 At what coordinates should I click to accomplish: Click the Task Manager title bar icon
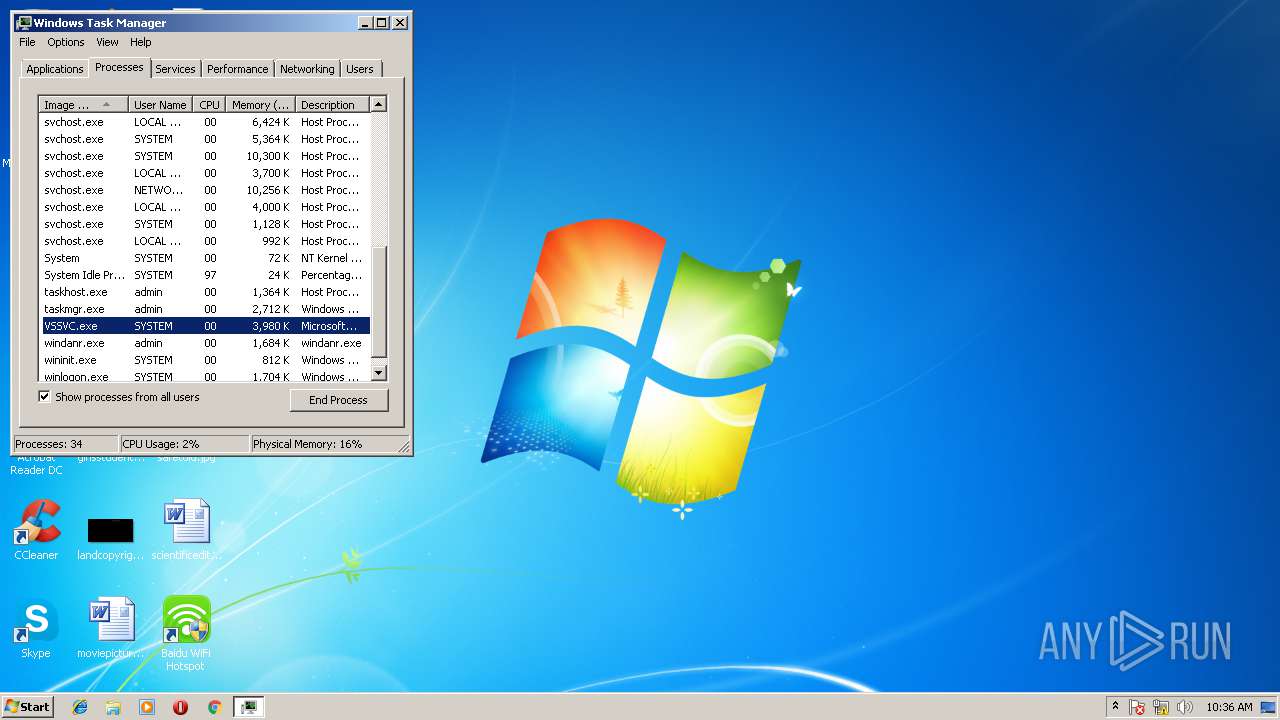pyautogui.click(x=24, y=22)
